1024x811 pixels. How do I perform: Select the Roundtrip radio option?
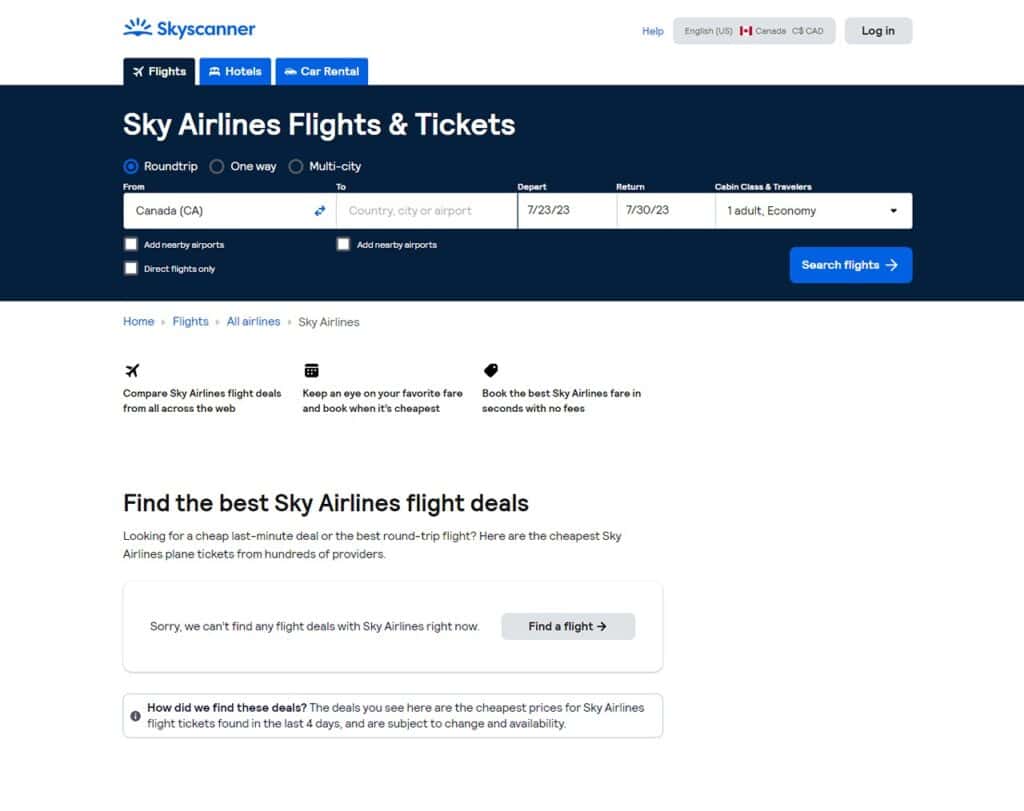pos(131,167)
